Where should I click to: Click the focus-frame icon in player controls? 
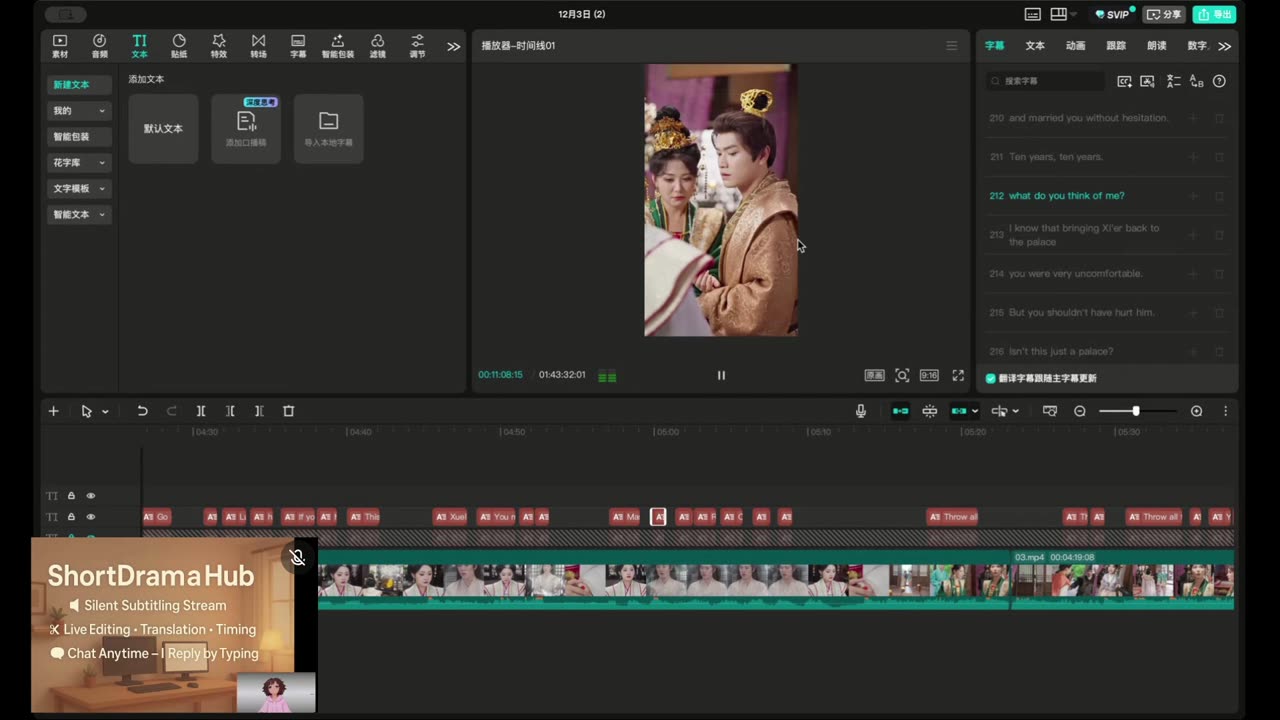tap(902, 375)
